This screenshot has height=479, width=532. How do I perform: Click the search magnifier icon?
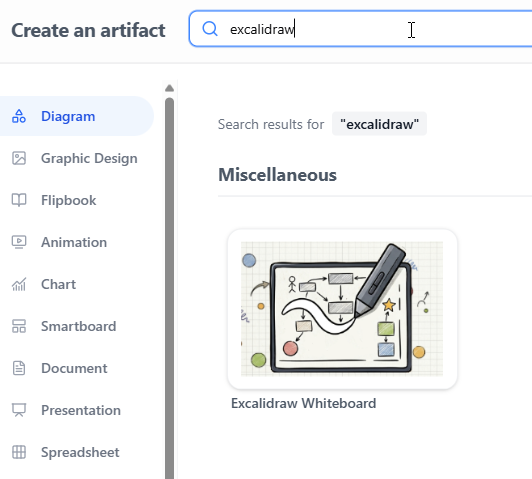(210, 29)
